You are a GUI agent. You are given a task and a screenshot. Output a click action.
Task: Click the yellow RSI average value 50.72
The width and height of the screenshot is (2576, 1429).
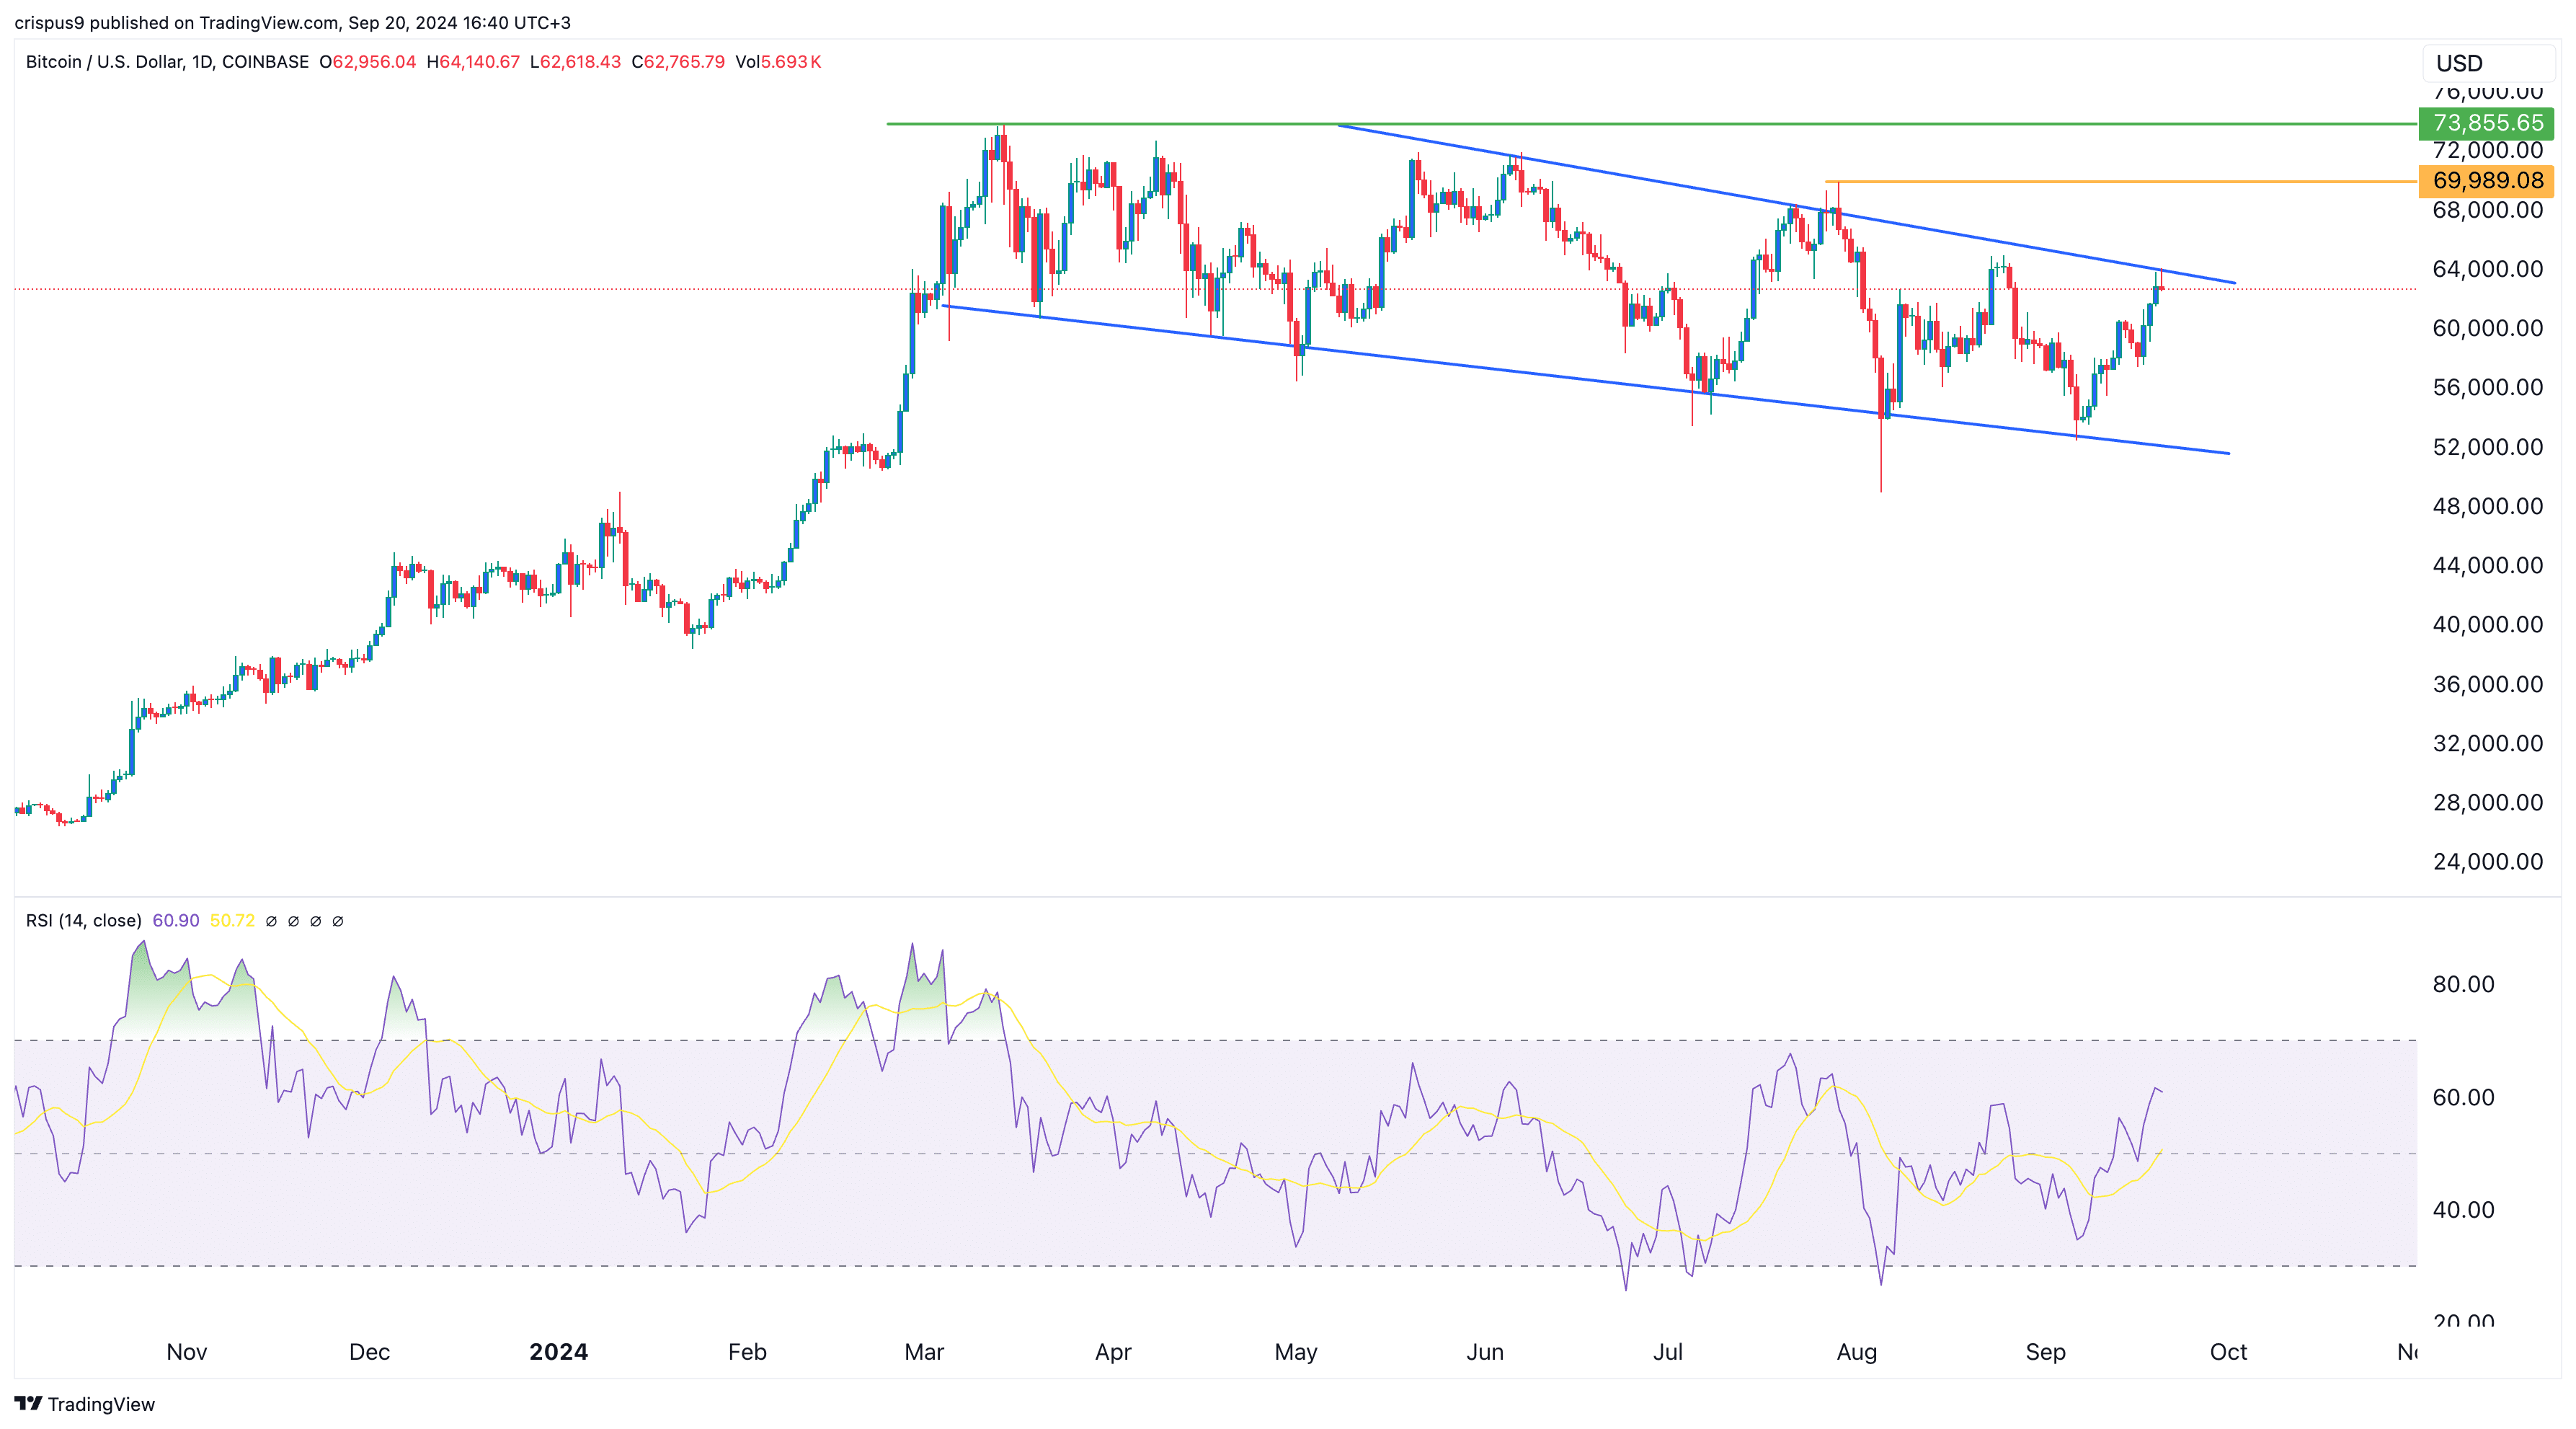(x=232, y=920)
